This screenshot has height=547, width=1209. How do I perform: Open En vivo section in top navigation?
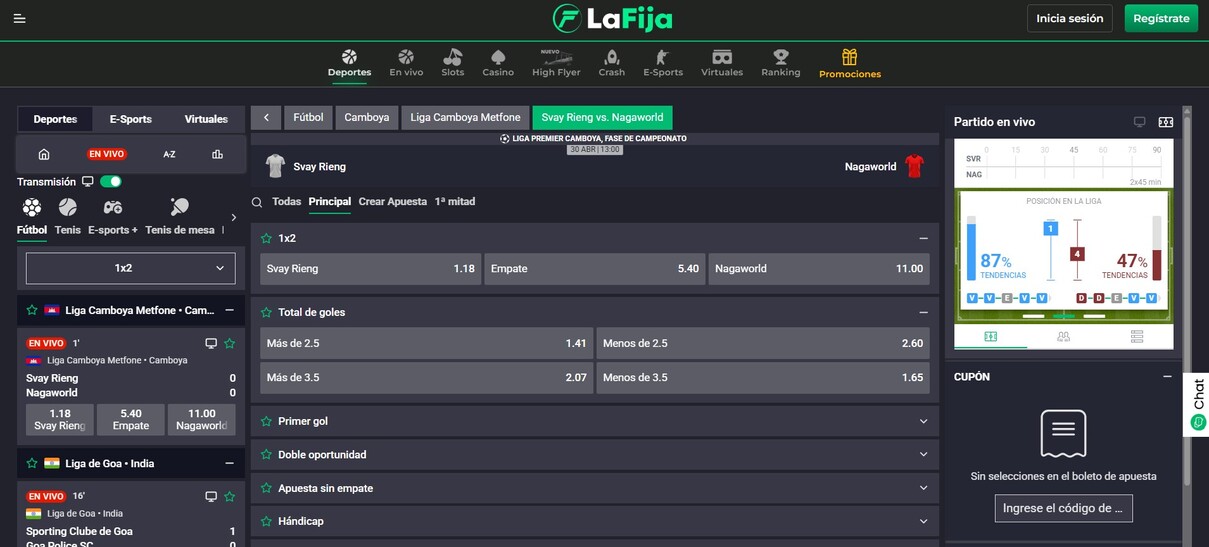click(406, 63)
